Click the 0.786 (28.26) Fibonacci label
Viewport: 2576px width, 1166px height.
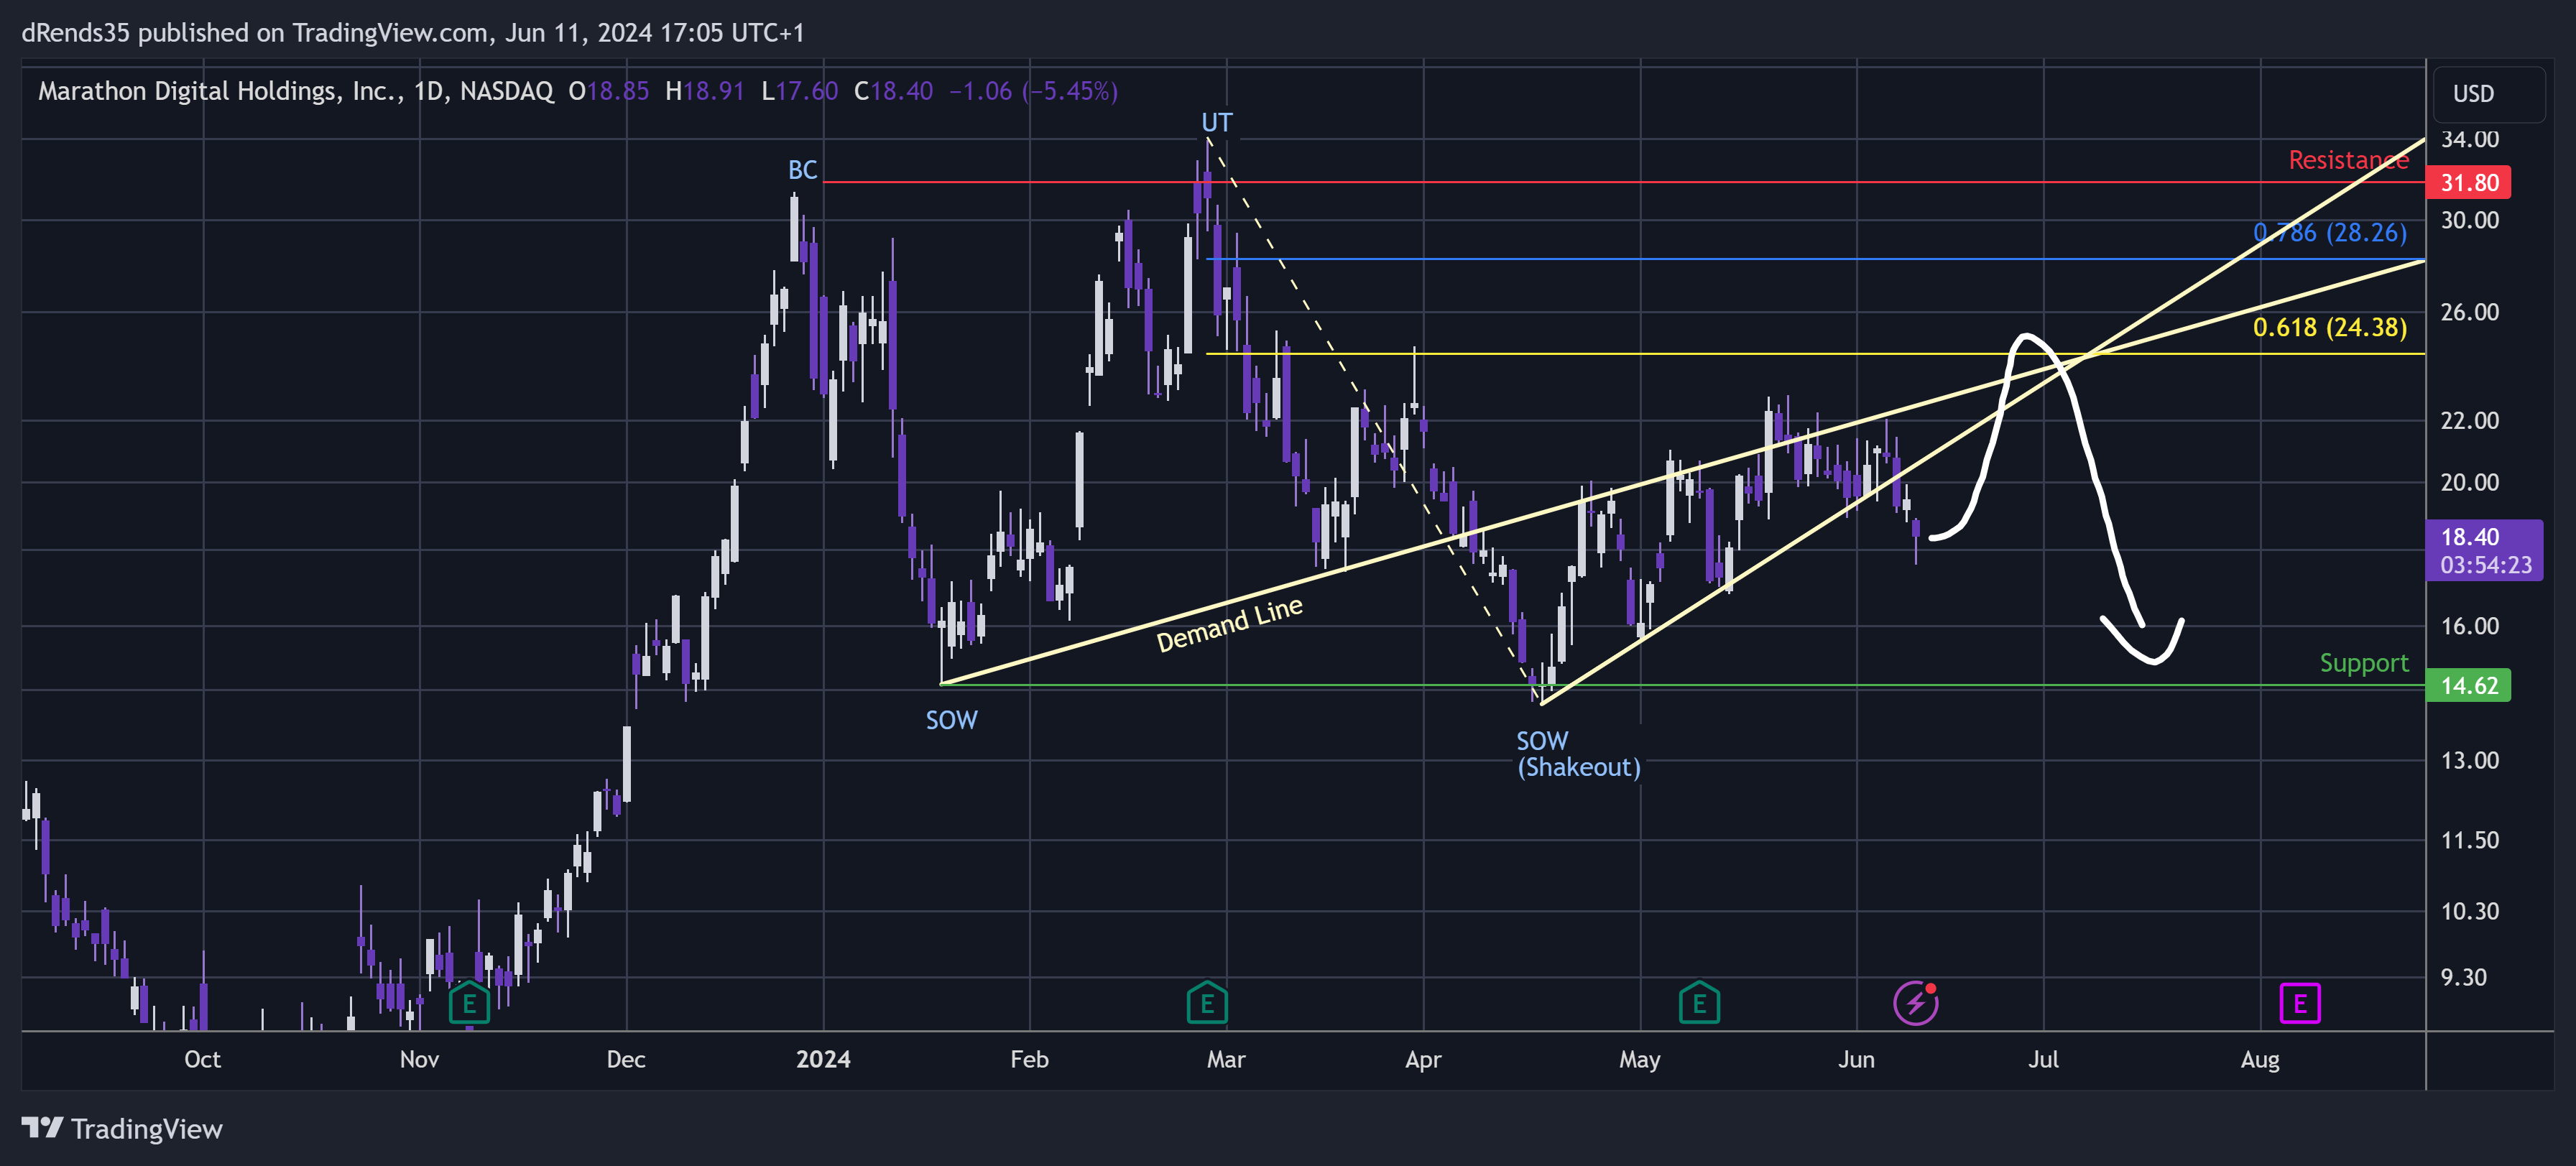tap(2330, 233)
